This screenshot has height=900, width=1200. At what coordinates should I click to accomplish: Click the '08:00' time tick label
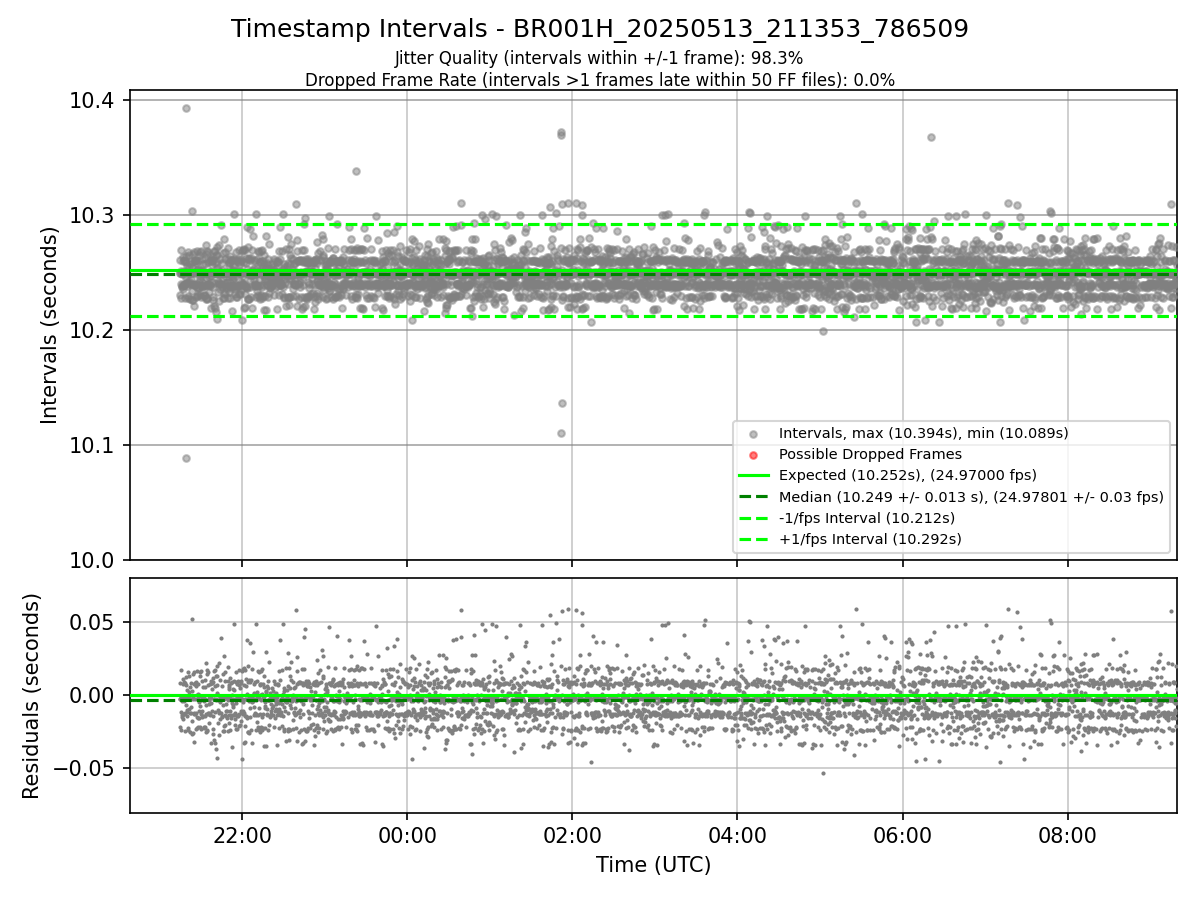(x=1068, y=835)
